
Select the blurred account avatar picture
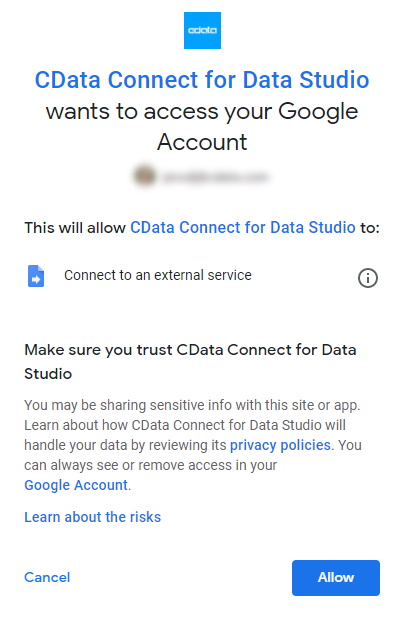coord(144,176)
